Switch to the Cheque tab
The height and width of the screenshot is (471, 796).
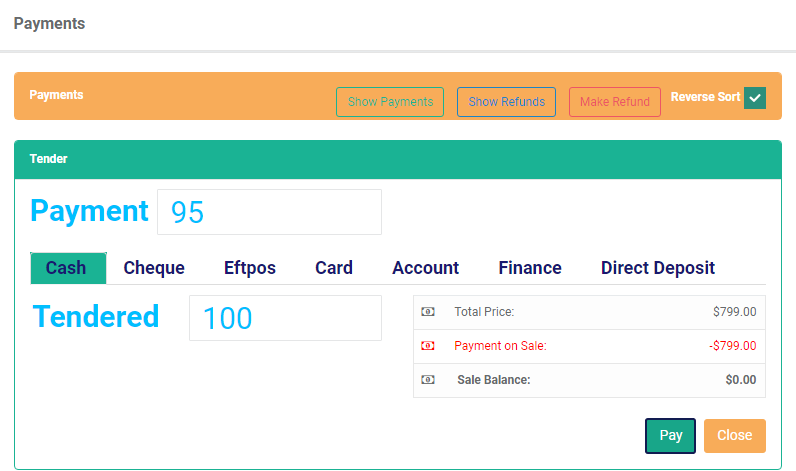click(154, 268)
